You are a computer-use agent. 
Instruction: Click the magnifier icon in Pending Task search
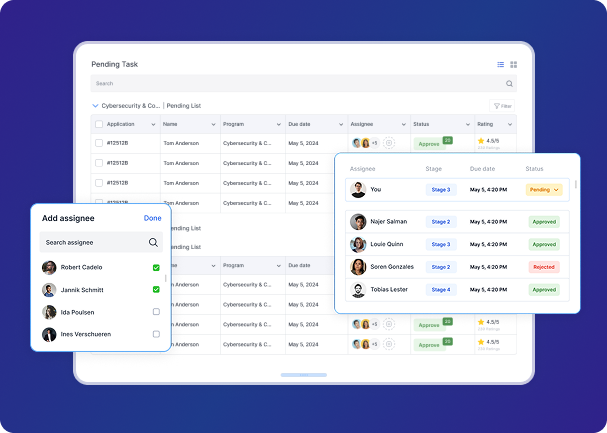tap(509, 84)
